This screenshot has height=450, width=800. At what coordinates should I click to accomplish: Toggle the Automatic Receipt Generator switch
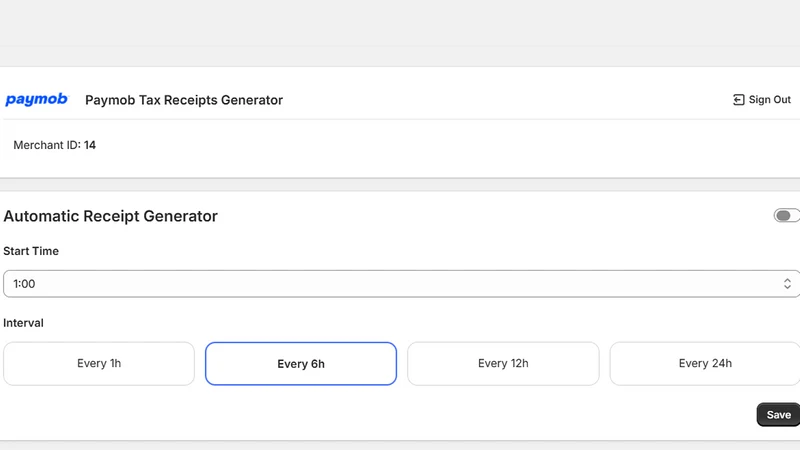(x=786, y=216)
